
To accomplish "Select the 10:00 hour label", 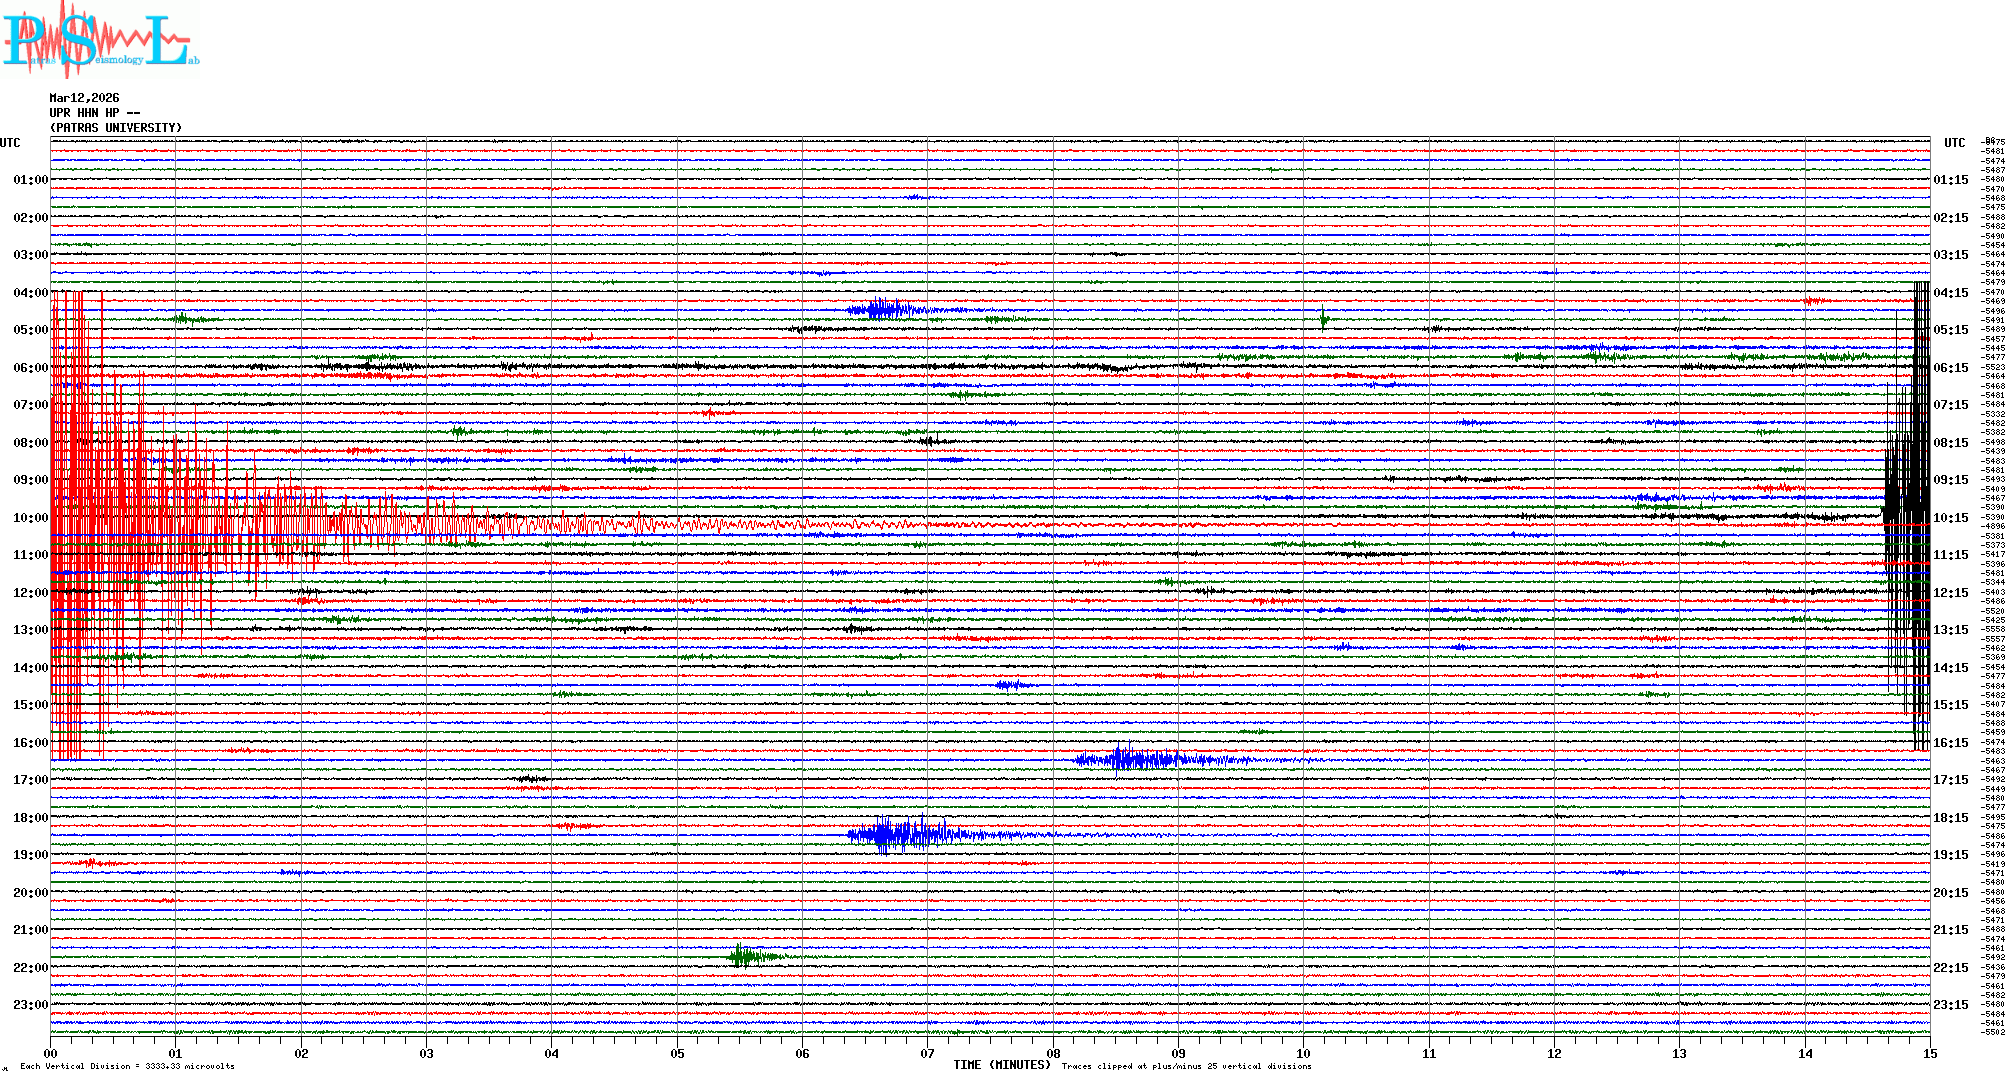I will click(x=30, y=518).
